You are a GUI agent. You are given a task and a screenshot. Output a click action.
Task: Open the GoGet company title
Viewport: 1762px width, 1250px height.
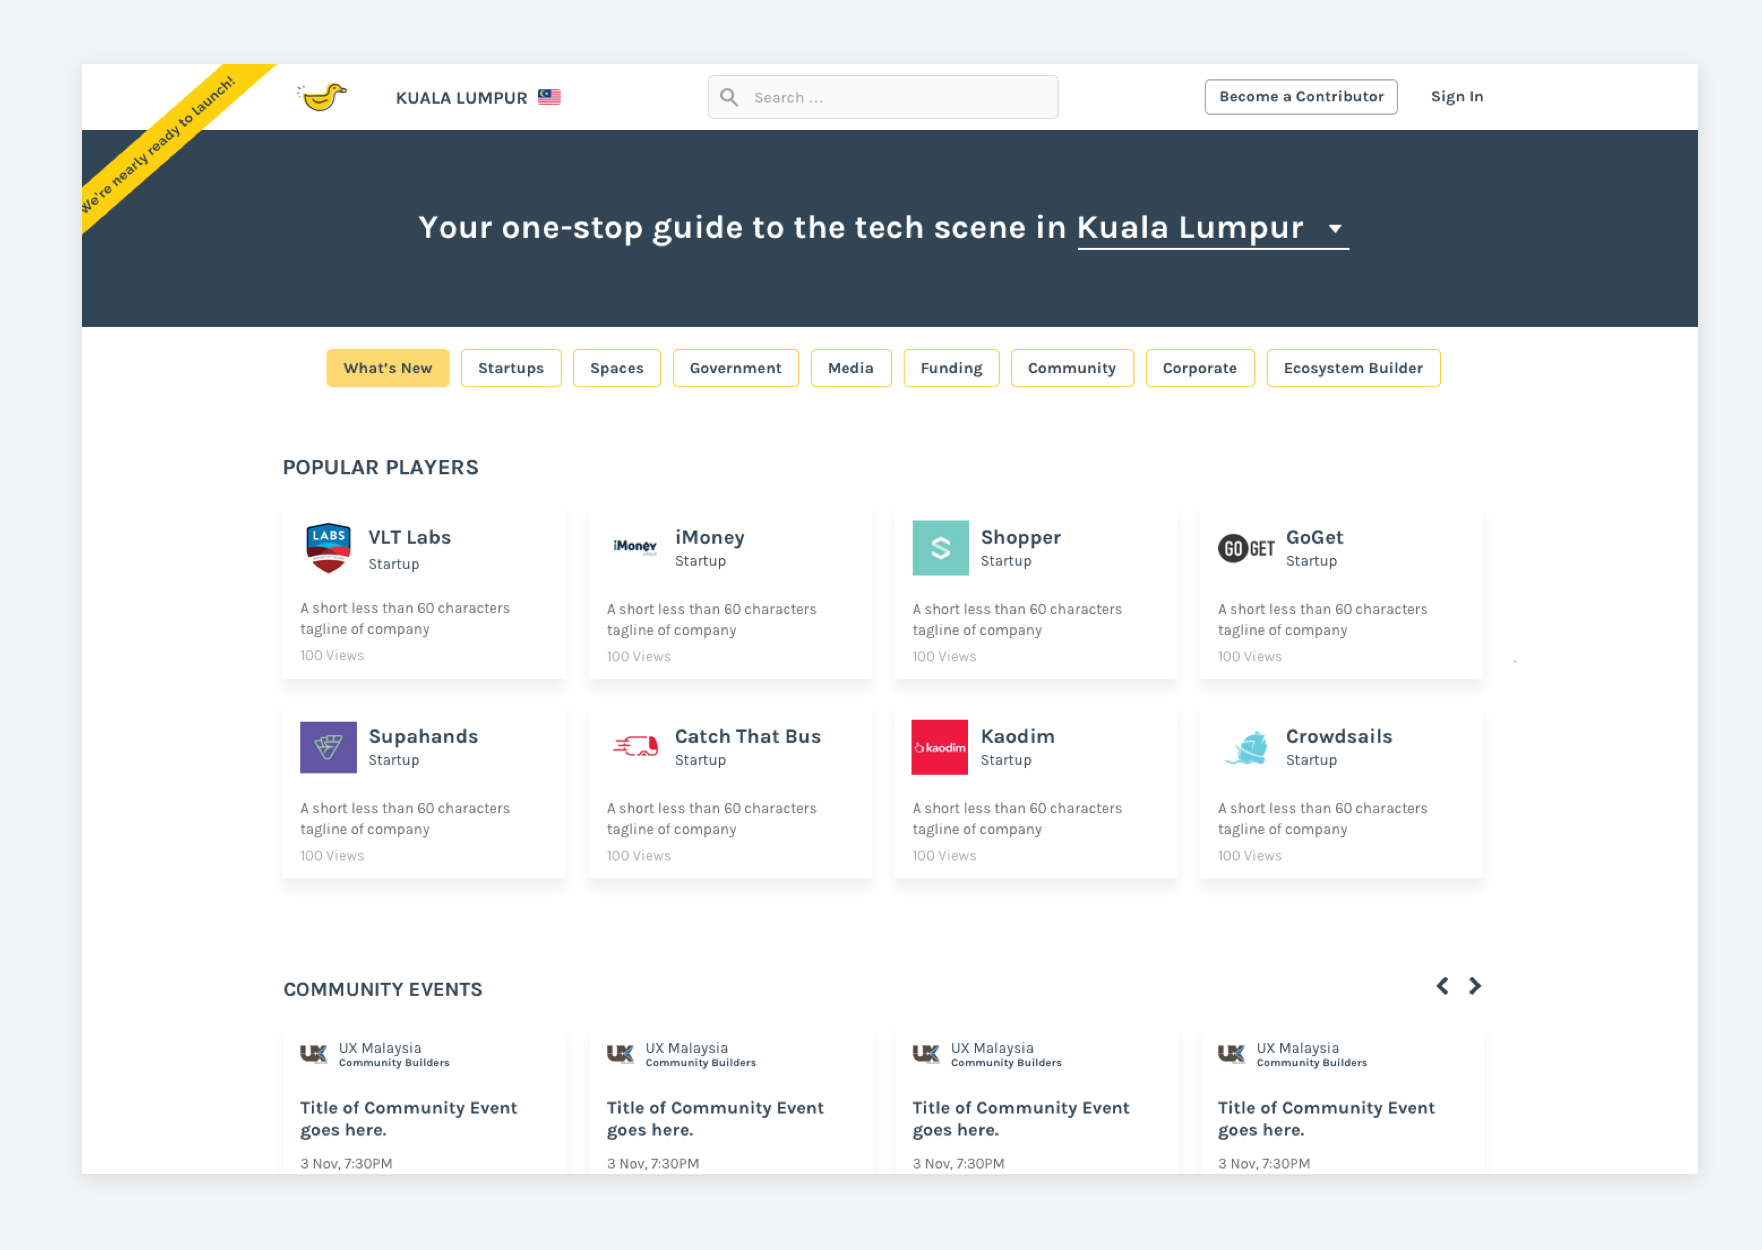[1315, 537]
